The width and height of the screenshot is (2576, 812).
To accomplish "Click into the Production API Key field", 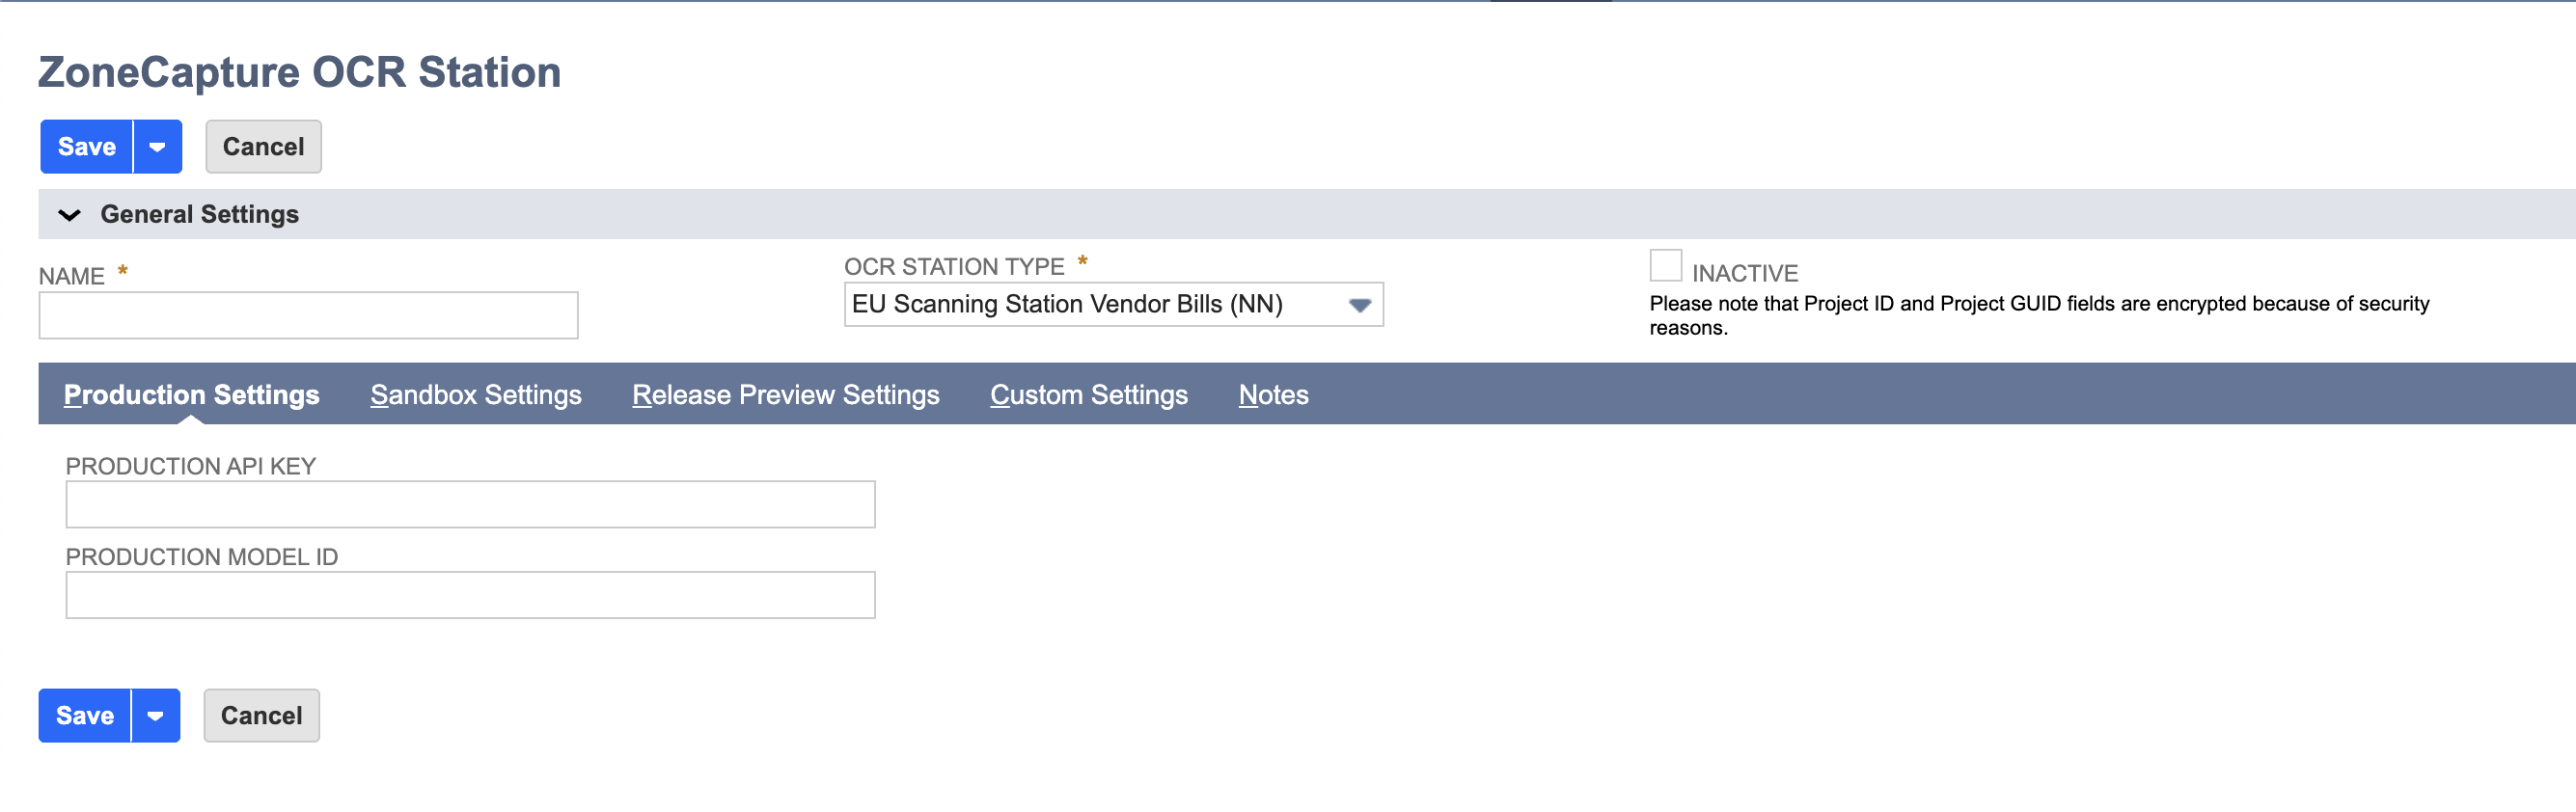I will [470, 505].
